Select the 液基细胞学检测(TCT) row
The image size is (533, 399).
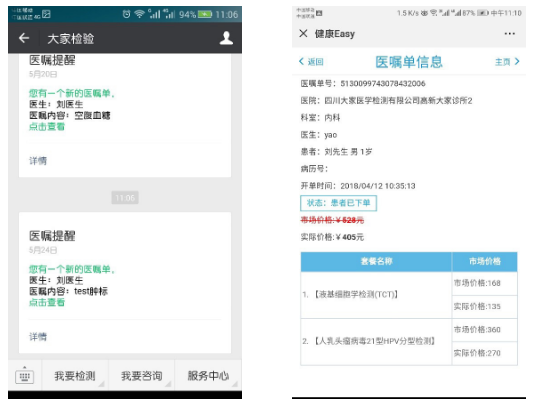[376, 294]
